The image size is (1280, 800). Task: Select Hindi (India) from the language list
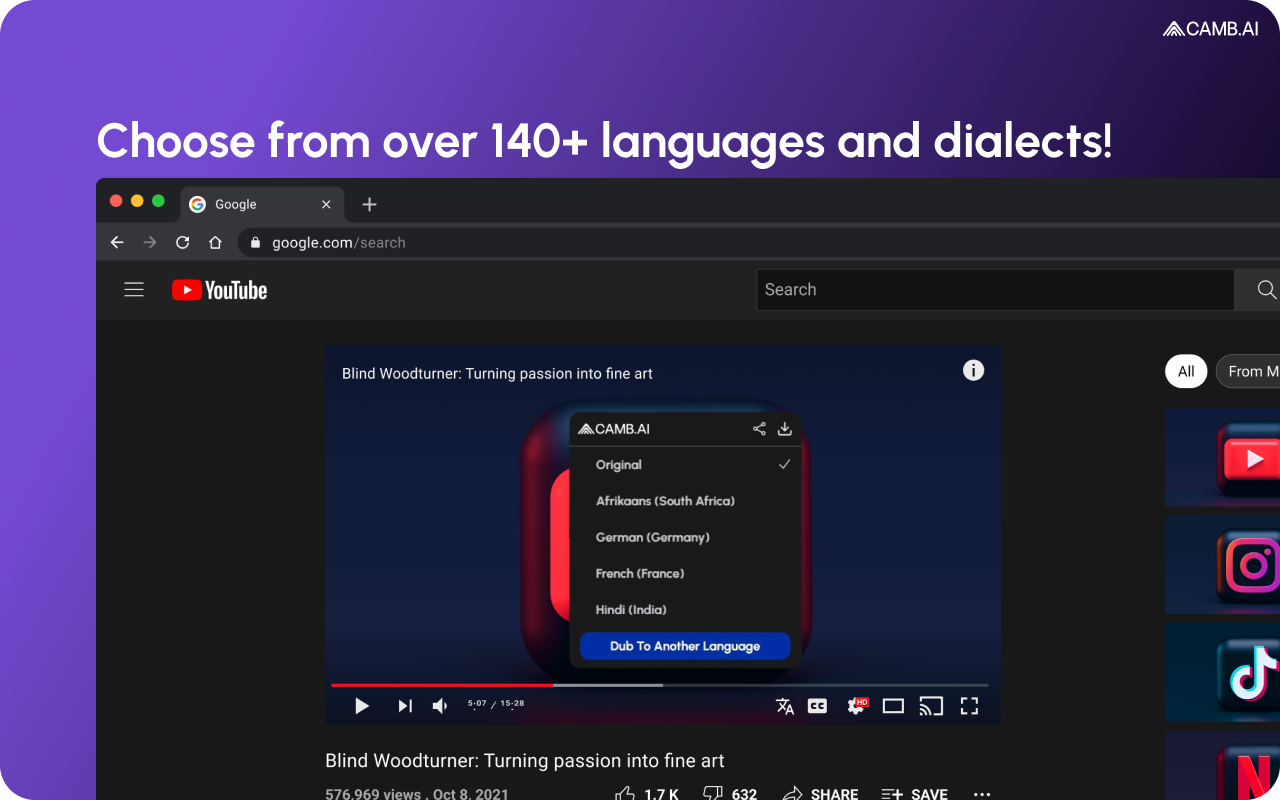point(630,609)
